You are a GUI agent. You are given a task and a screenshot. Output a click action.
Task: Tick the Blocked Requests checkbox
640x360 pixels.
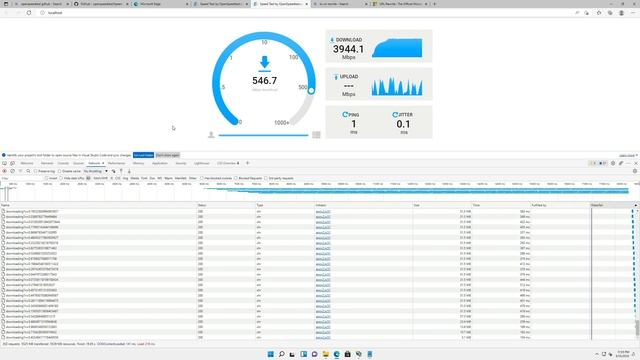(236, 178)
